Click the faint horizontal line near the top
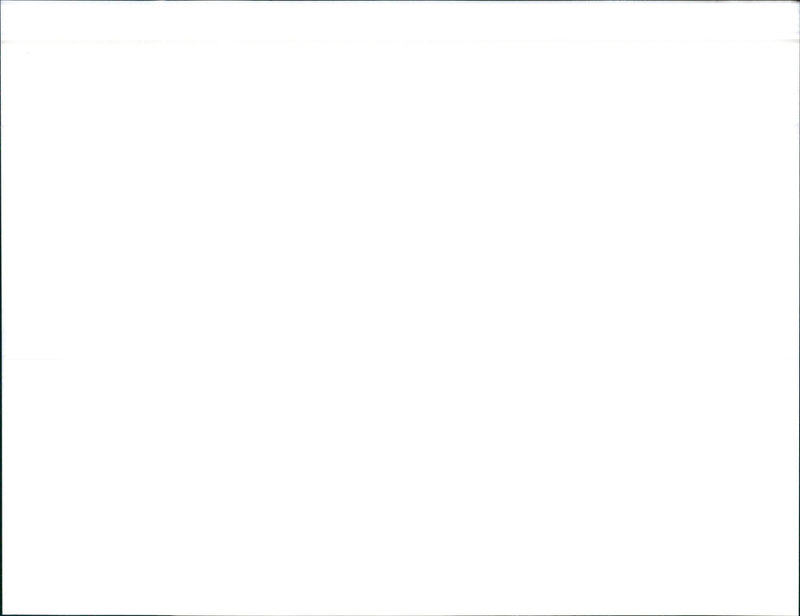 400,41
